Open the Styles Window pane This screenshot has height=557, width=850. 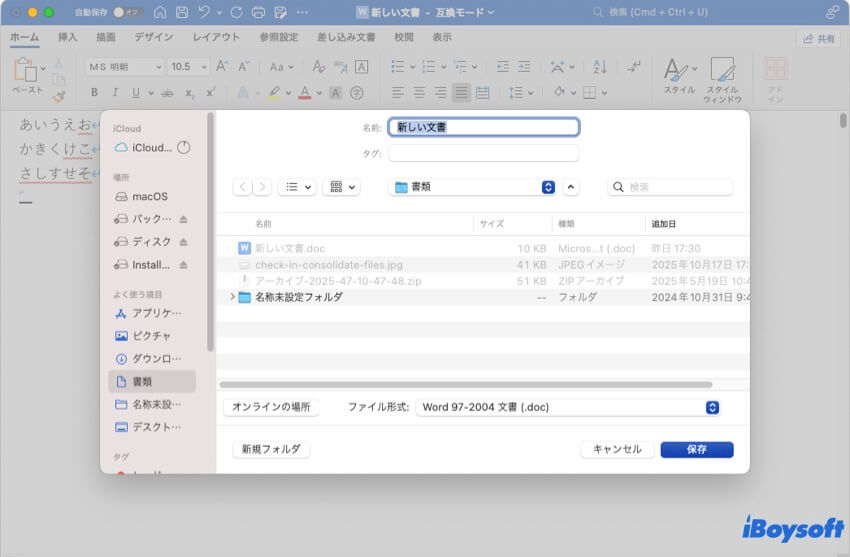tap(722, 79)
